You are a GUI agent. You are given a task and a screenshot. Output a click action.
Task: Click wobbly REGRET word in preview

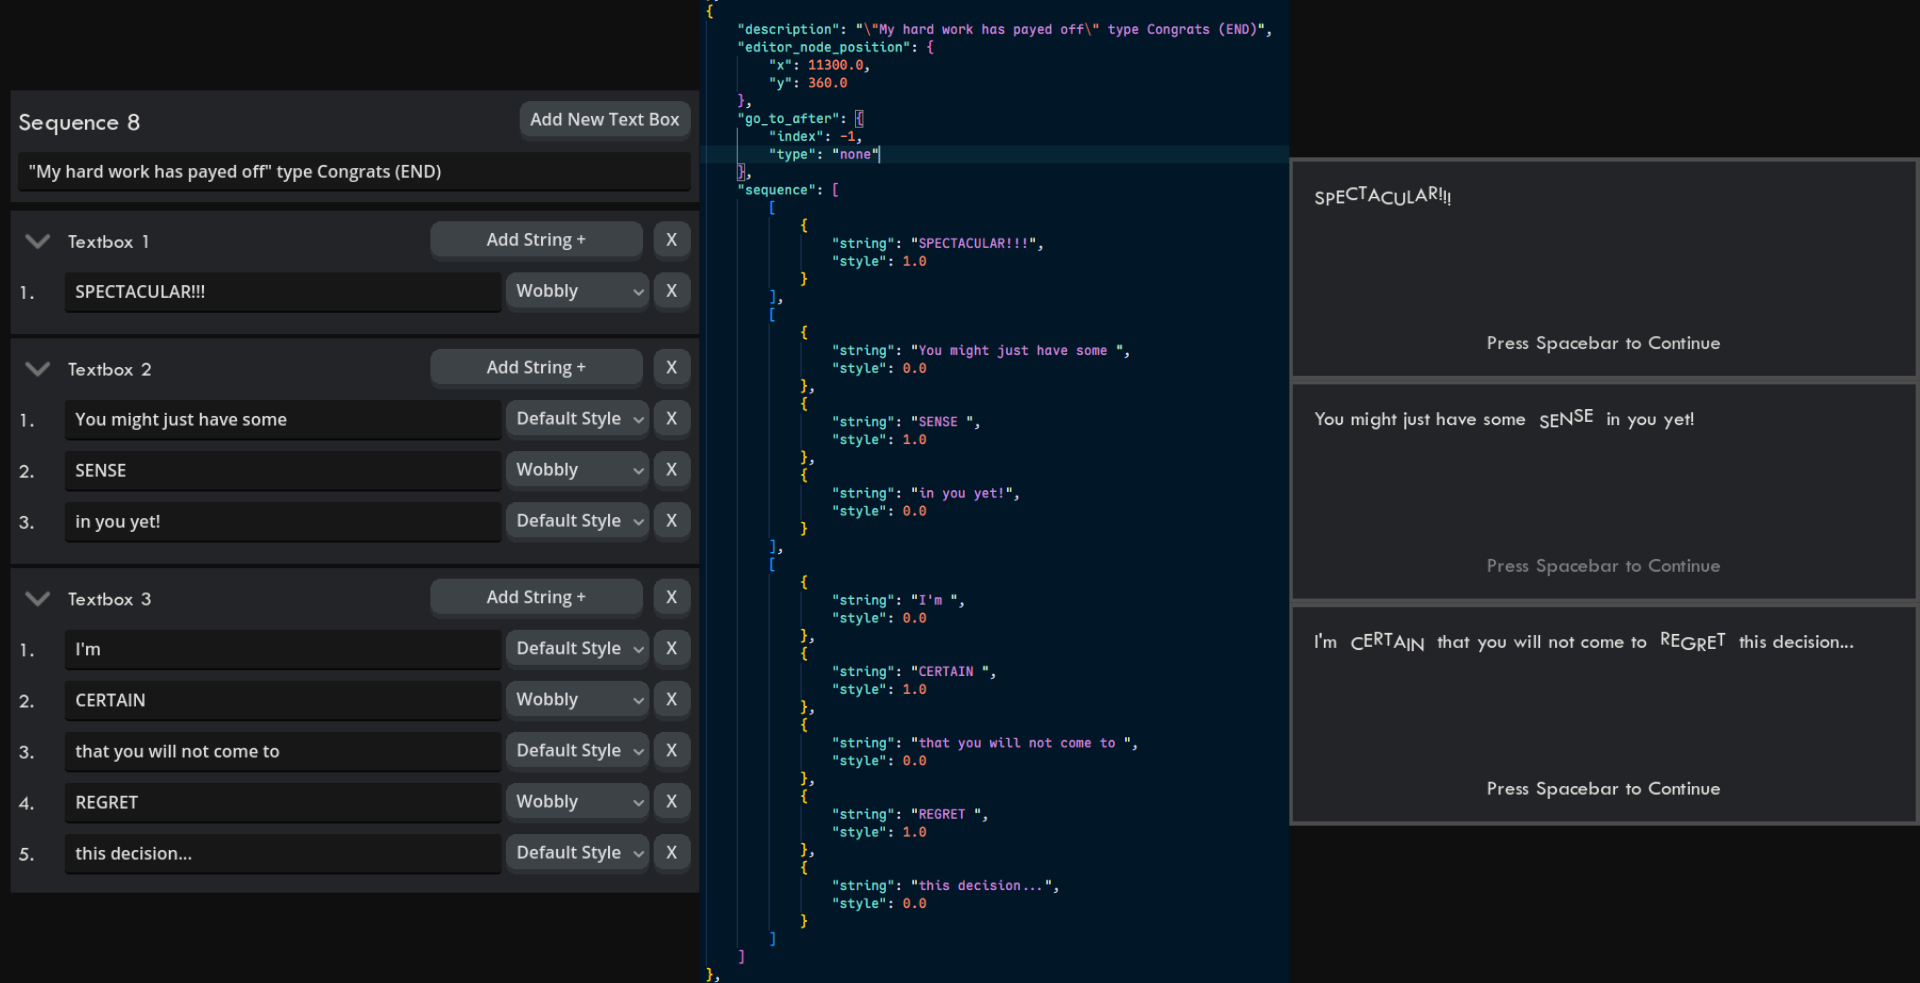[1692, 641]
